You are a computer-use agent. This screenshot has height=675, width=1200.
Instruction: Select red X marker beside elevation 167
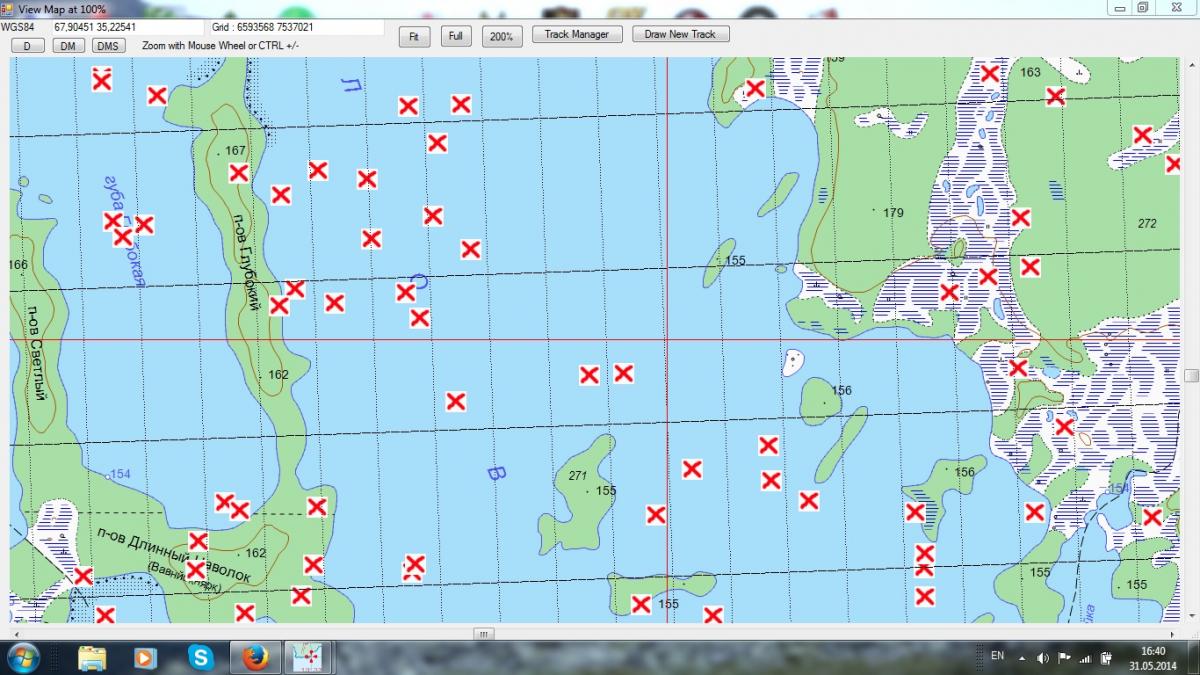239,173
